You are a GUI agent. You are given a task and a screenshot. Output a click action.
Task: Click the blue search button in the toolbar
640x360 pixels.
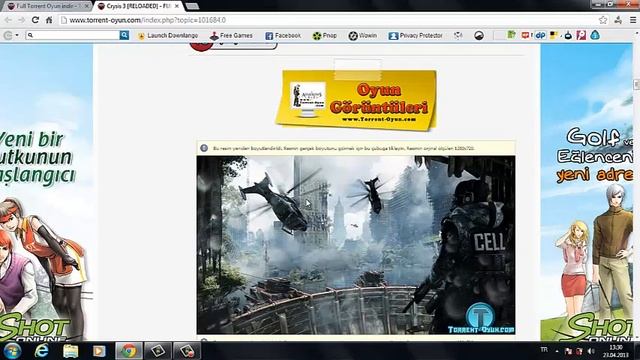tap(124, 36)
